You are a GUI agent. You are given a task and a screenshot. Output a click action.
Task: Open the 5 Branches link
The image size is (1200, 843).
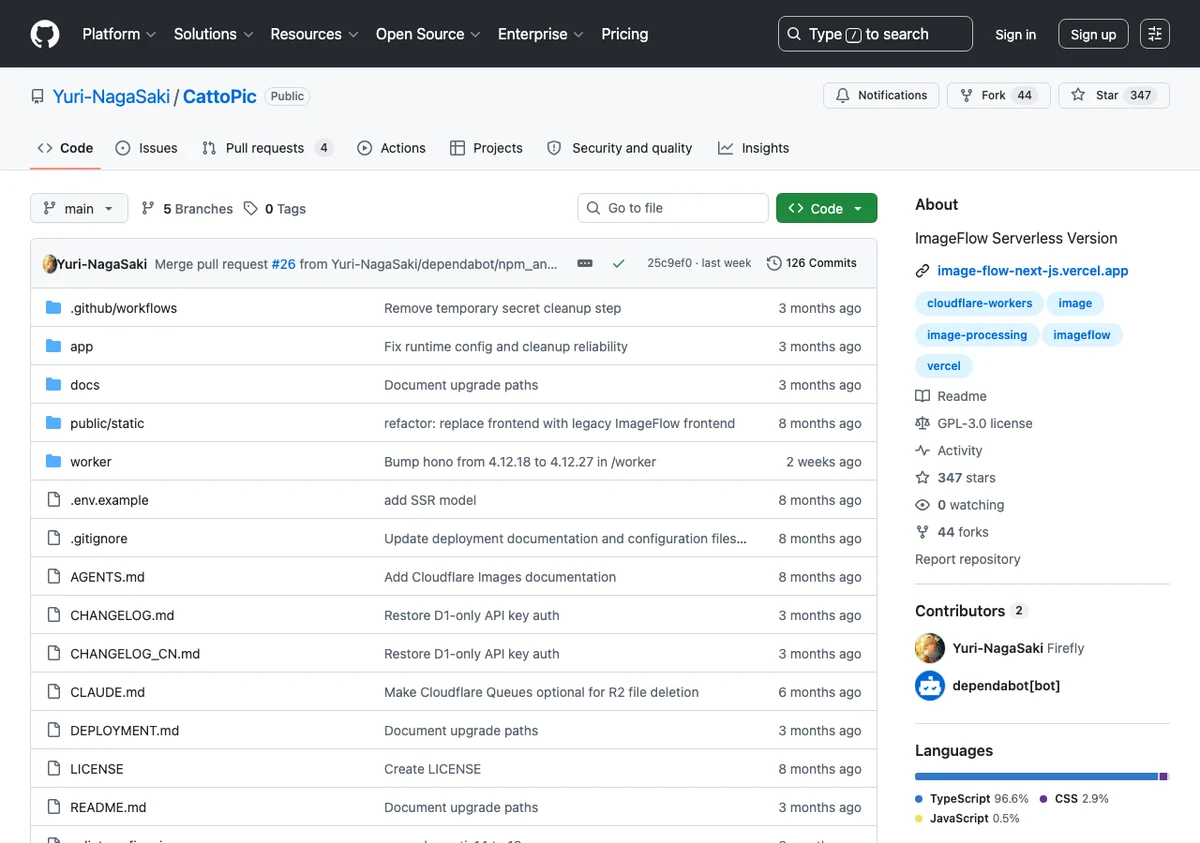(187, 209)
